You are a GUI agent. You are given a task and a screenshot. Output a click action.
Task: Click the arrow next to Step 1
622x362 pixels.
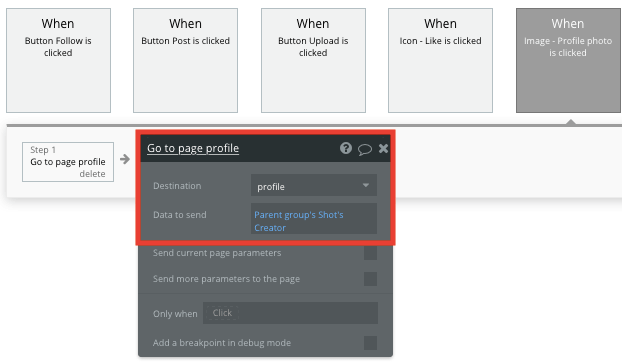[125, 159]
